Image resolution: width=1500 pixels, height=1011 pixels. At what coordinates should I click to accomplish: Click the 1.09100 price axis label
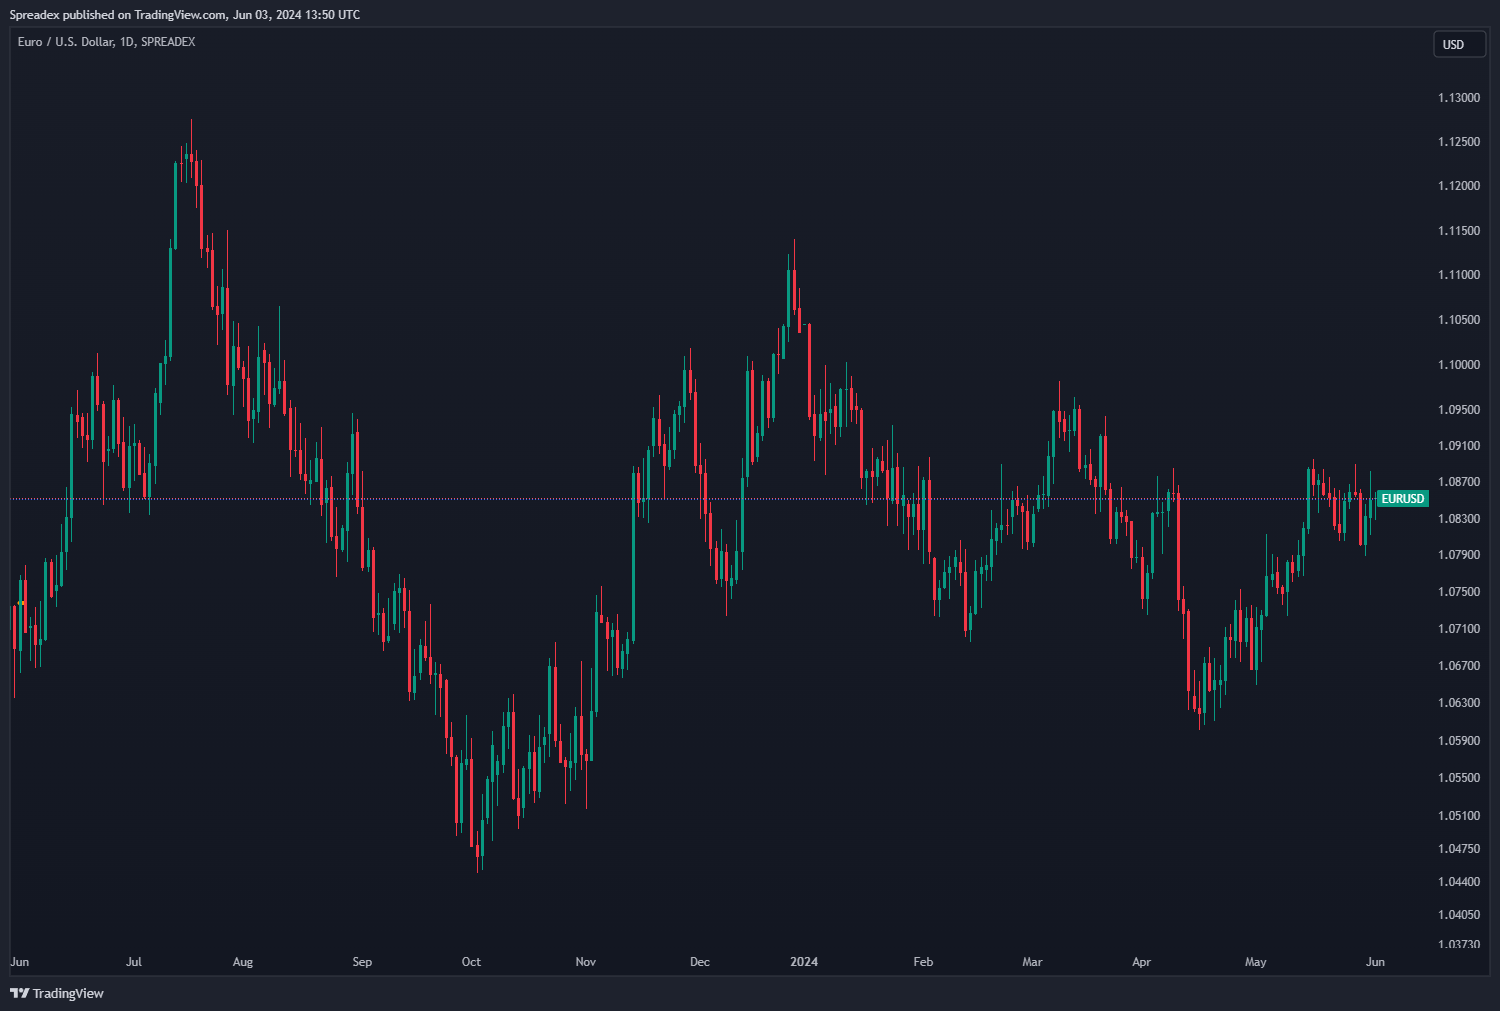[x=1459, y=446]
